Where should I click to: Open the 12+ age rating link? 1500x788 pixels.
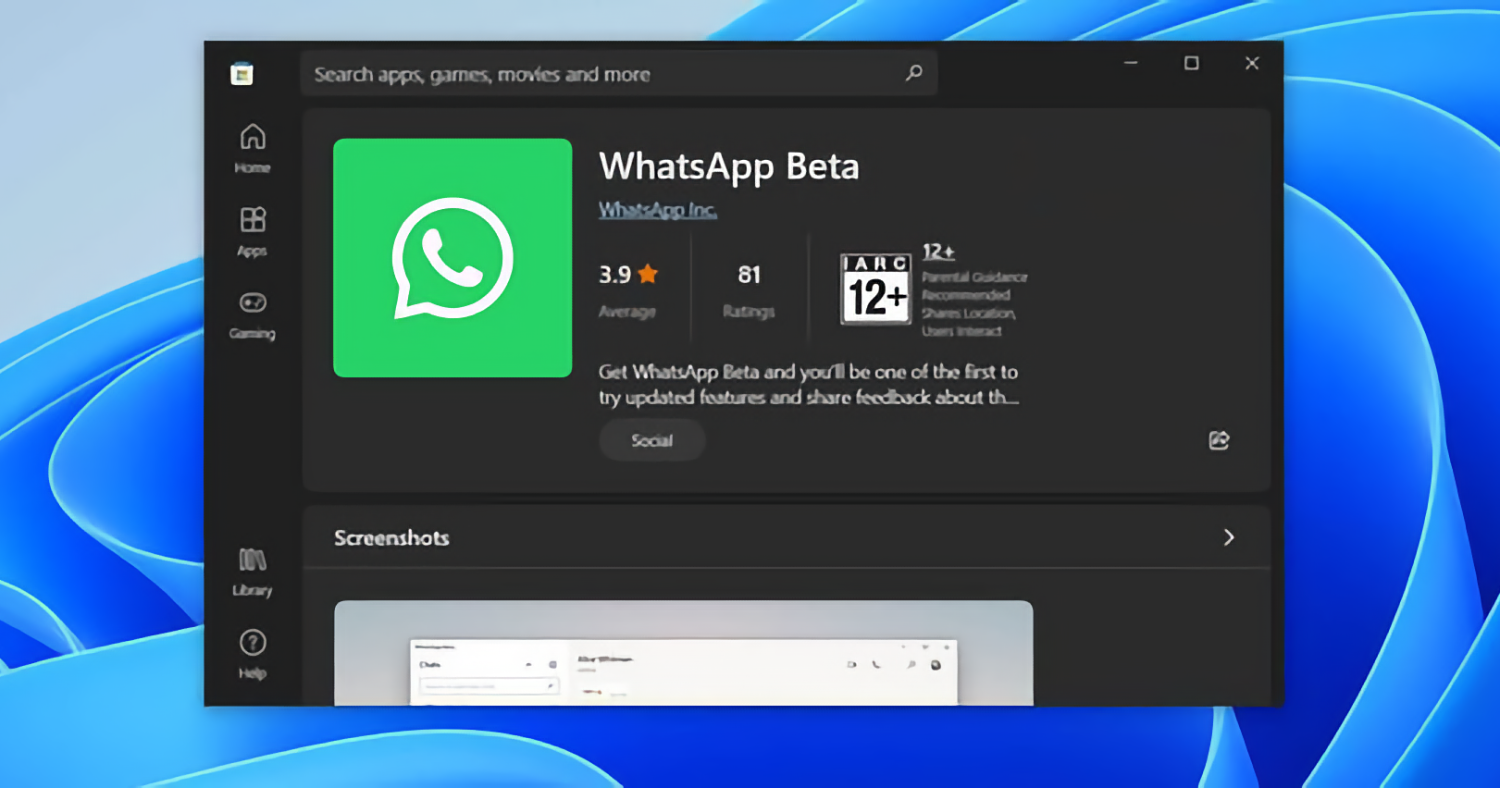(938, 251)
